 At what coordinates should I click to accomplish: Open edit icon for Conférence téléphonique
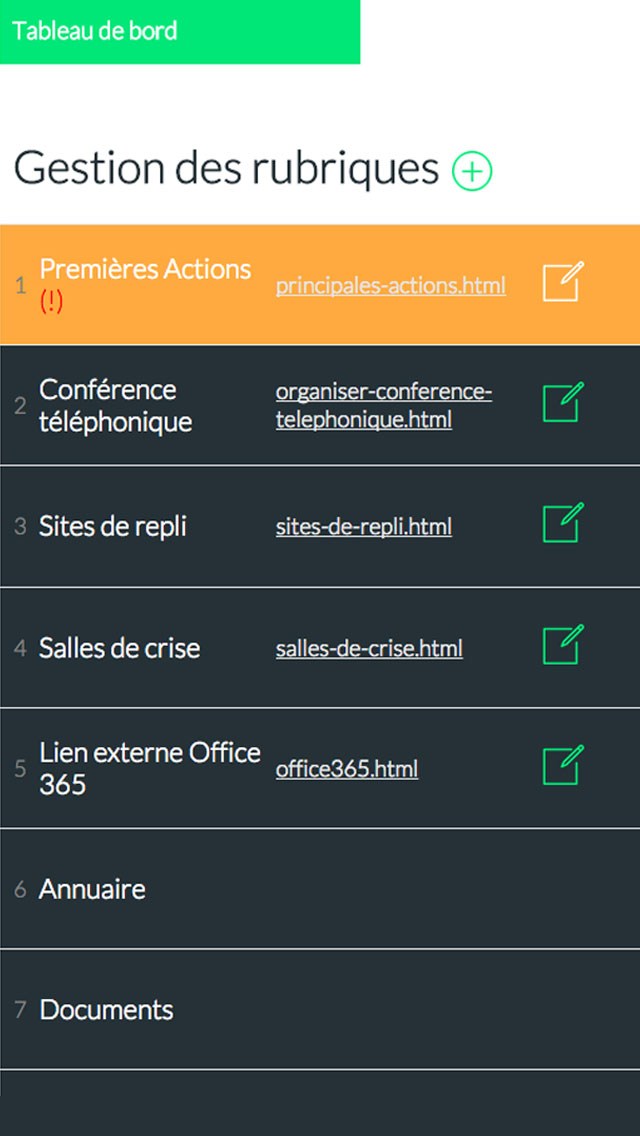[562, 403]
